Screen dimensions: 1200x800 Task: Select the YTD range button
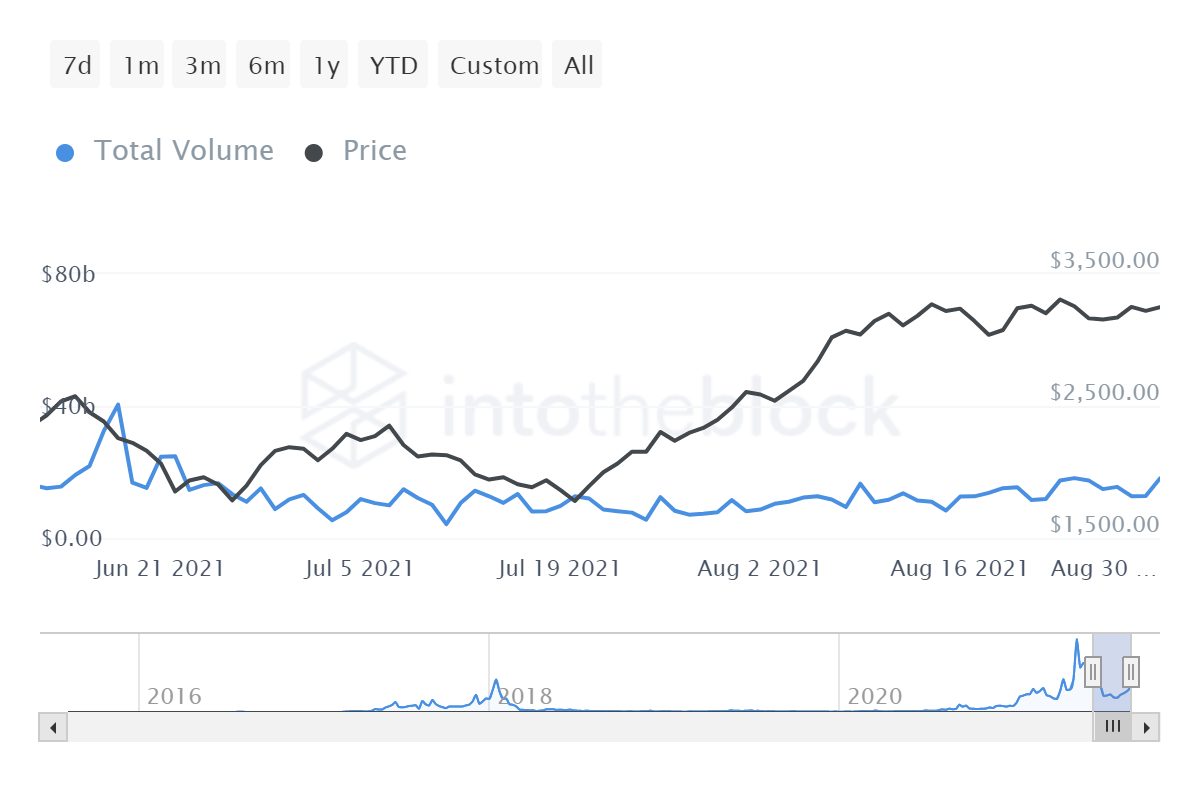click(x=393, y=65)
